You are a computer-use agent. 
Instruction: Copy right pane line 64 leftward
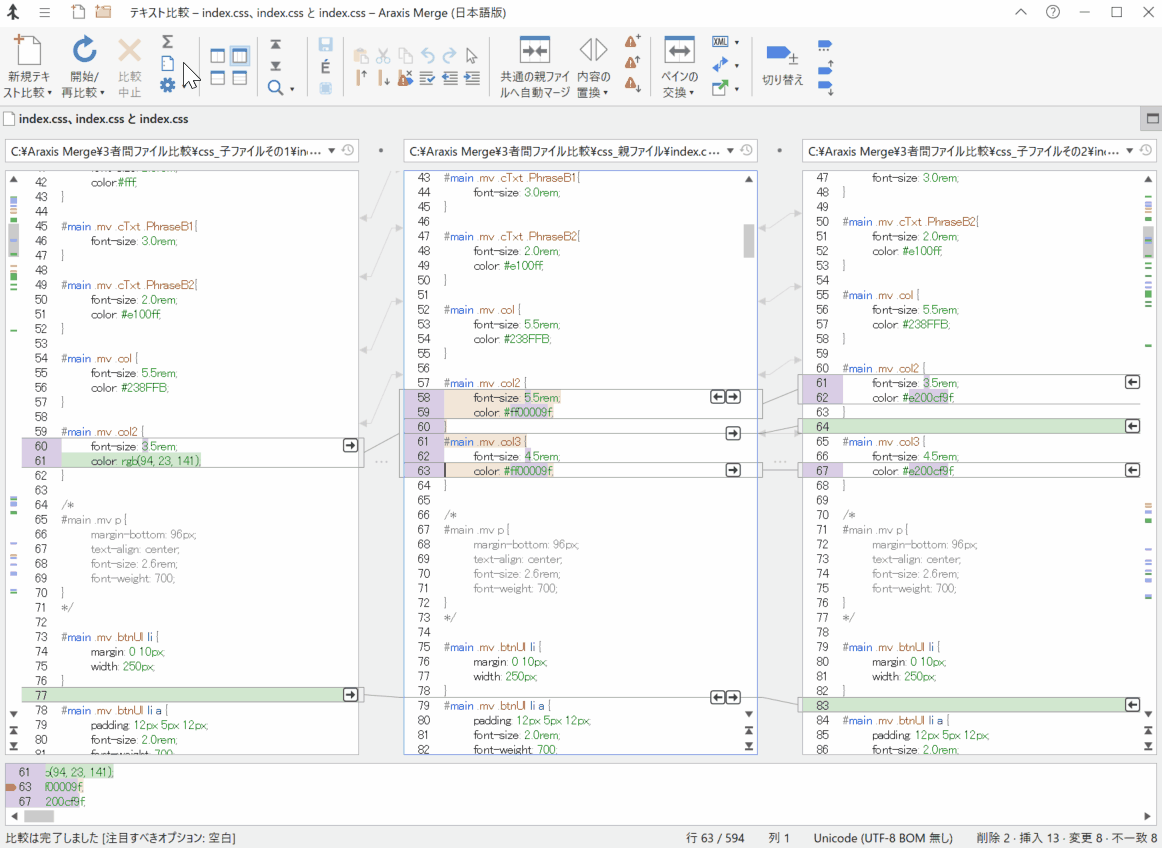click(x=1132, y=426)
